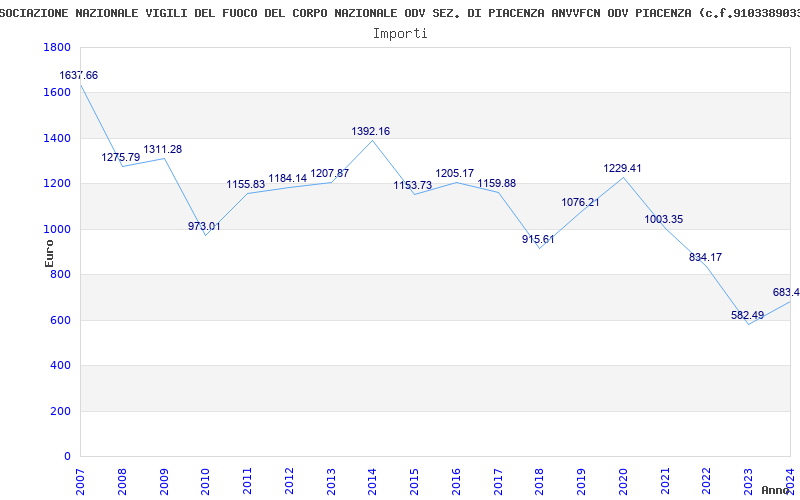Click the 1800 y-axis tick label
This screenshot has width=800, height=500.
[x=57, y=47]
